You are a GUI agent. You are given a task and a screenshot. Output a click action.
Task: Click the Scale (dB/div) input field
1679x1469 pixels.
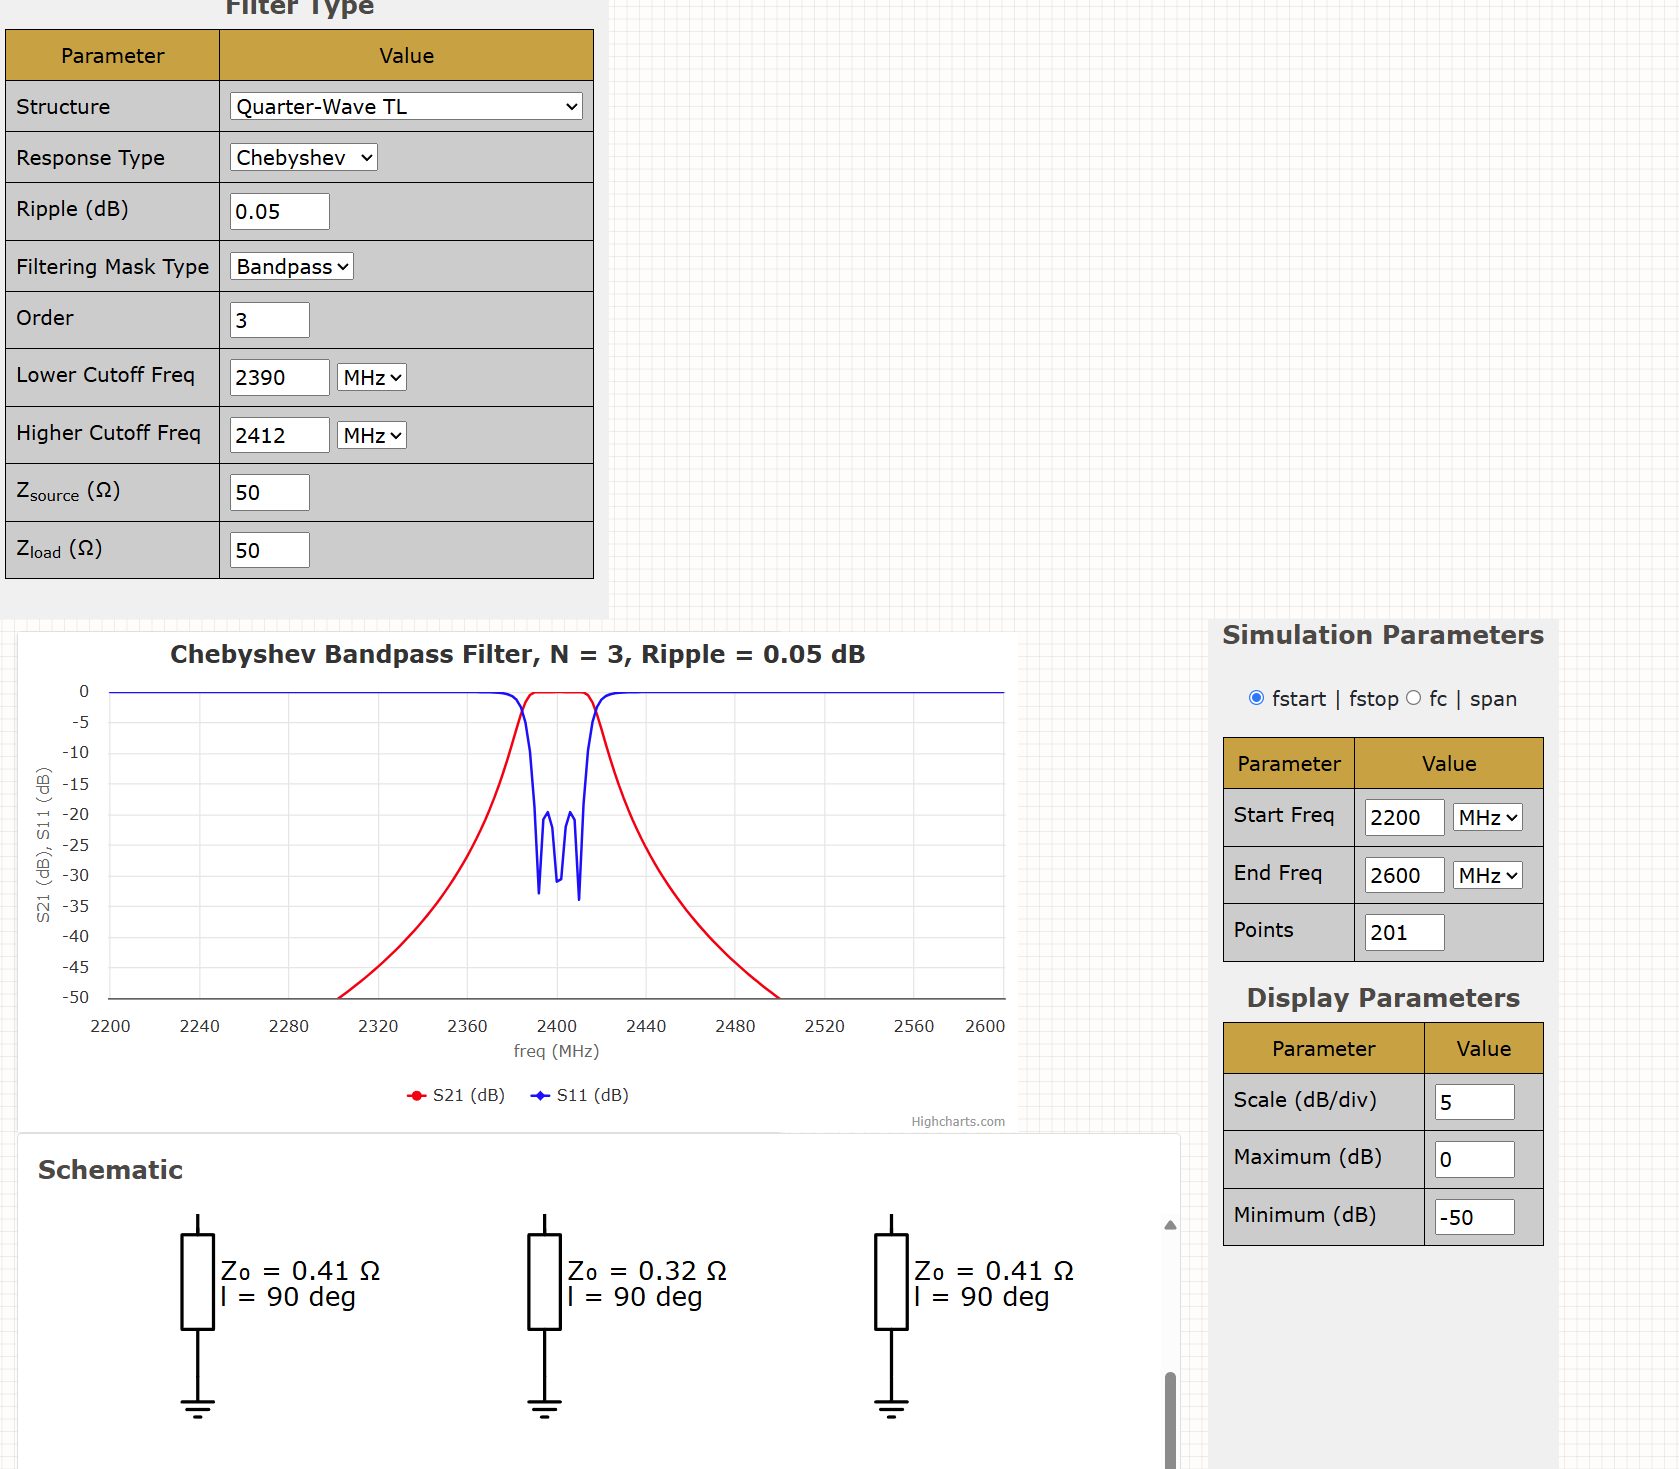(x=1473, y=1102)
